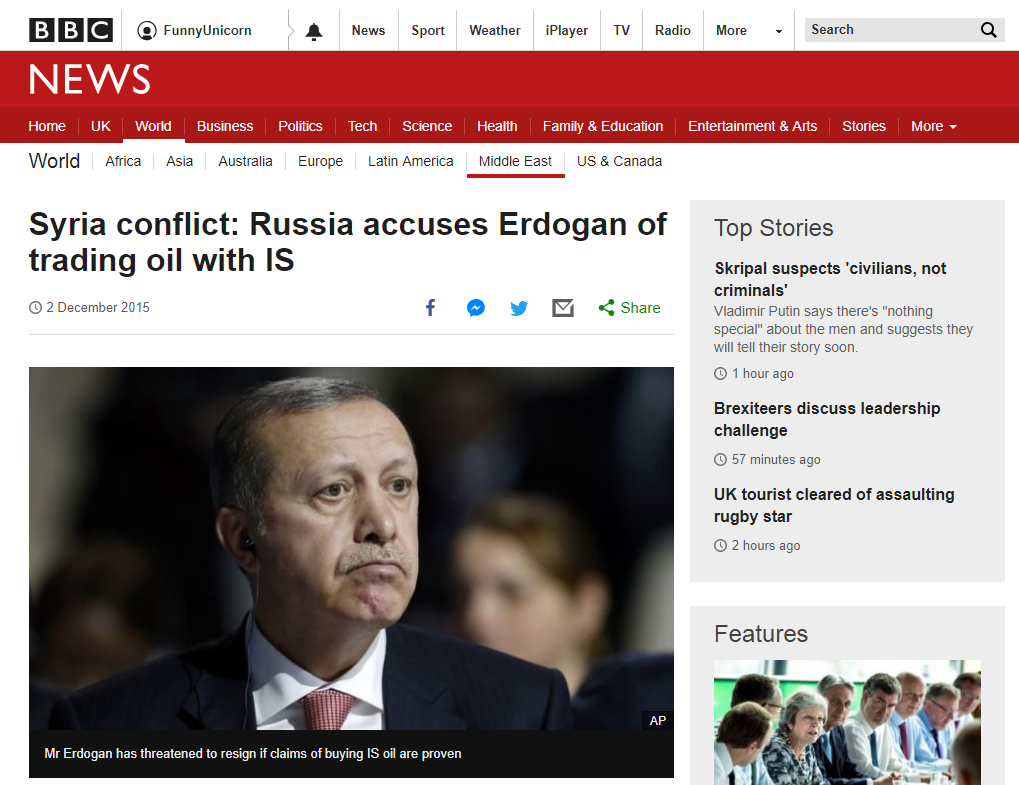
Task: Click the Top Stories heading
Action: coord(773,228)
